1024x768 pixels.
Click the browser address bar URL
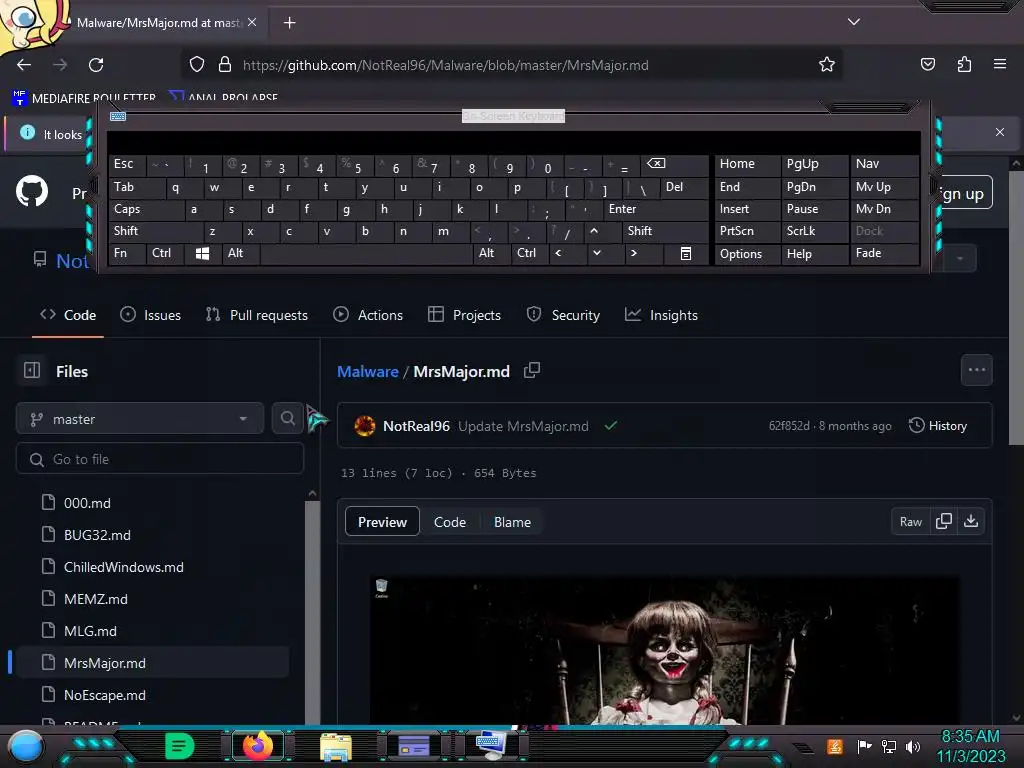(x=445, y=65)
